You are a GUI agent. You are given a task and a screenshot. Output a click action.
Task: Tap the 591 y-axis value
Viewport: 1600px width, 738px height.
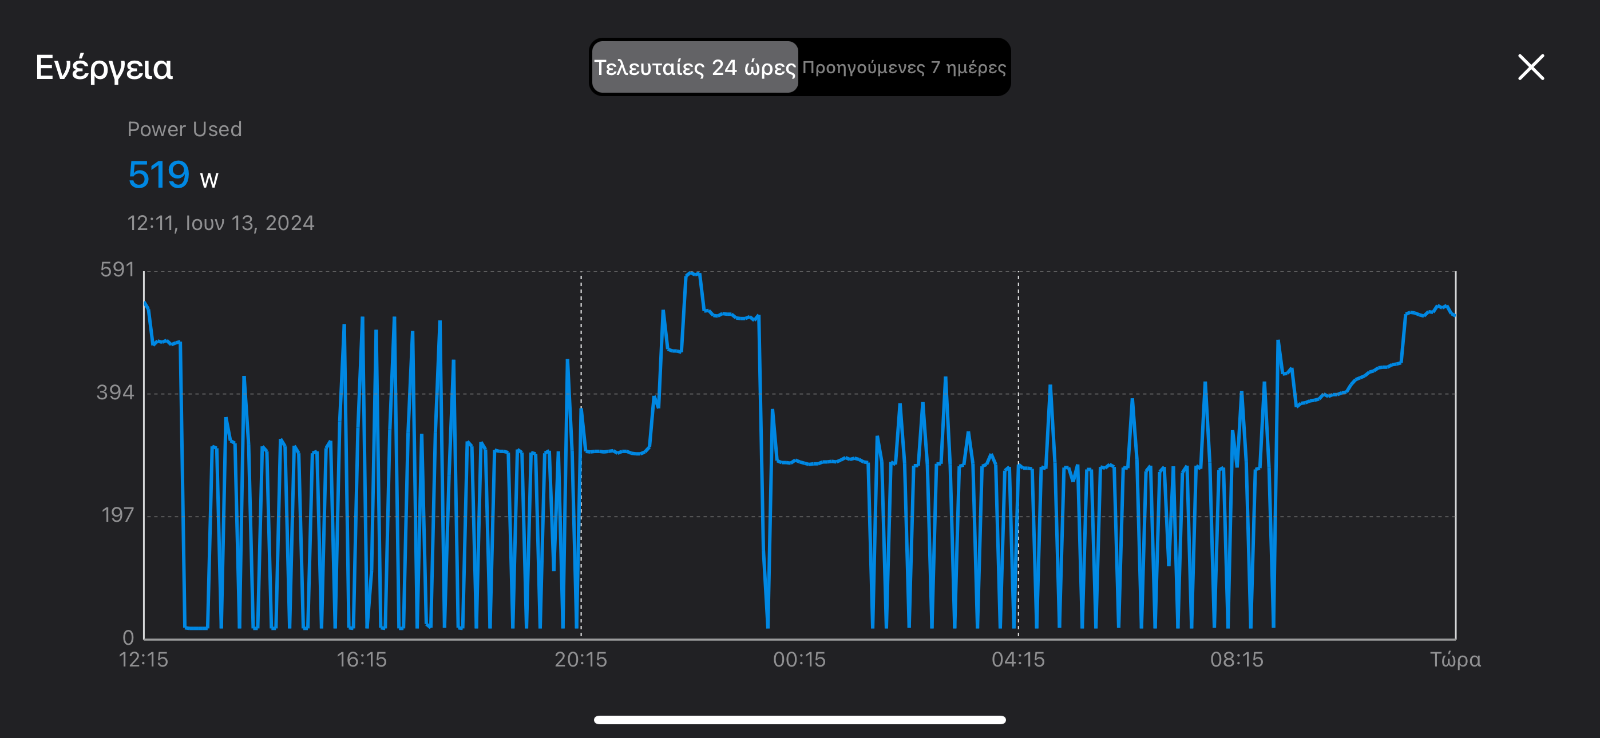coord(117,269)
